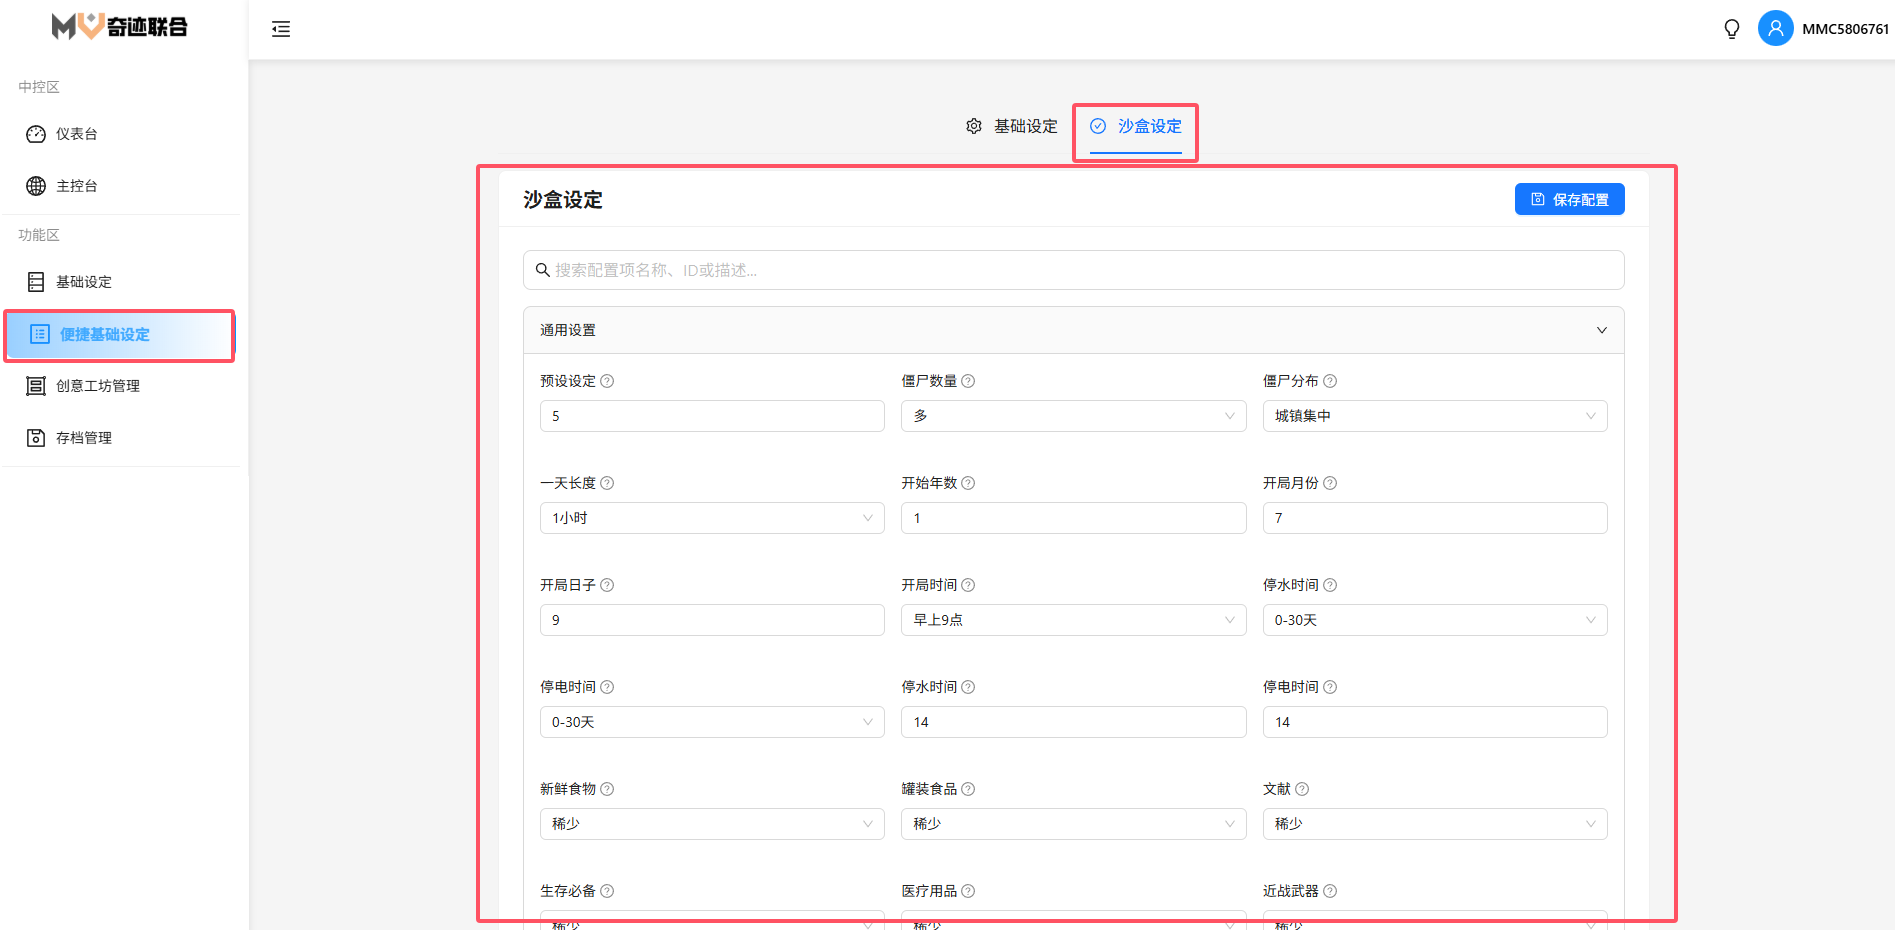The image size is (1895, 930).
Task: Open the 开局时间 dropdown showing 早上9点
Action: coord(1073,620)
